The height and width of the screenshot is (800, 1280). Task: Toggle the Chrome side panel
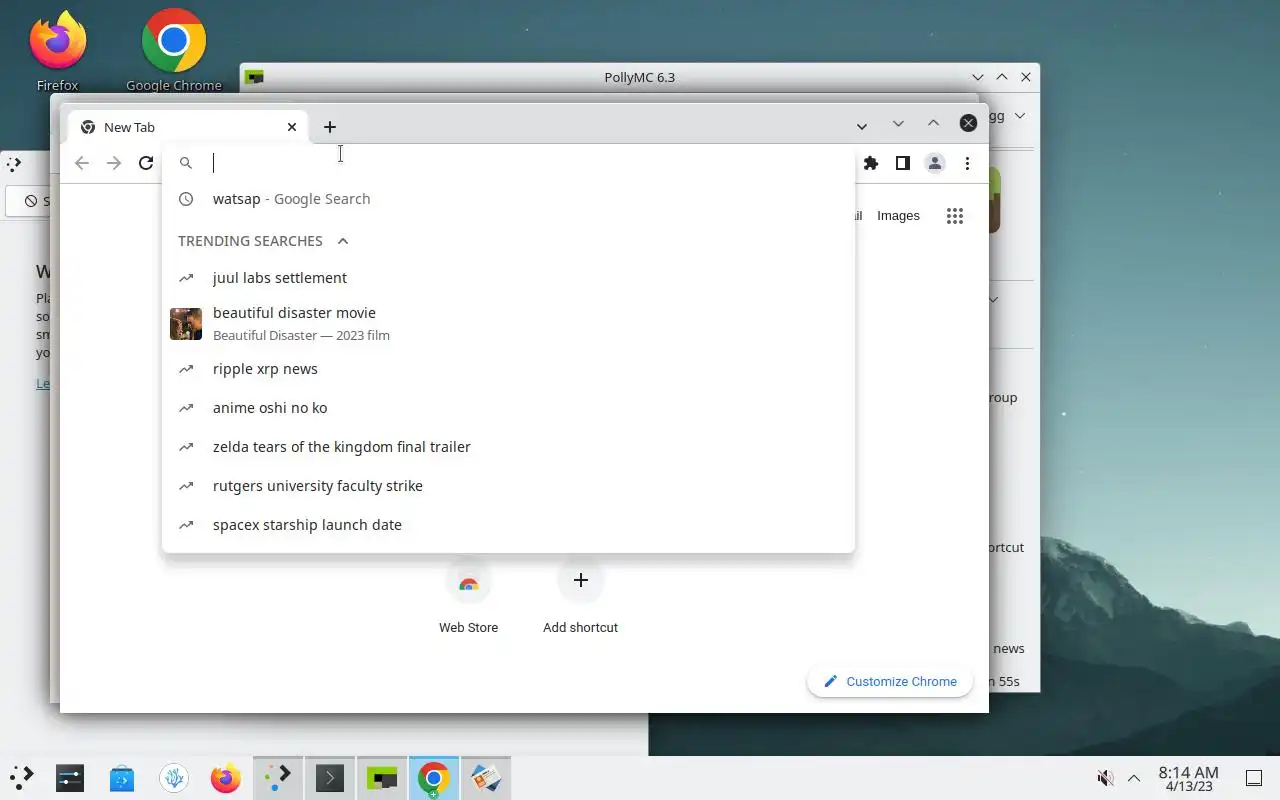[x=903, y=163]
